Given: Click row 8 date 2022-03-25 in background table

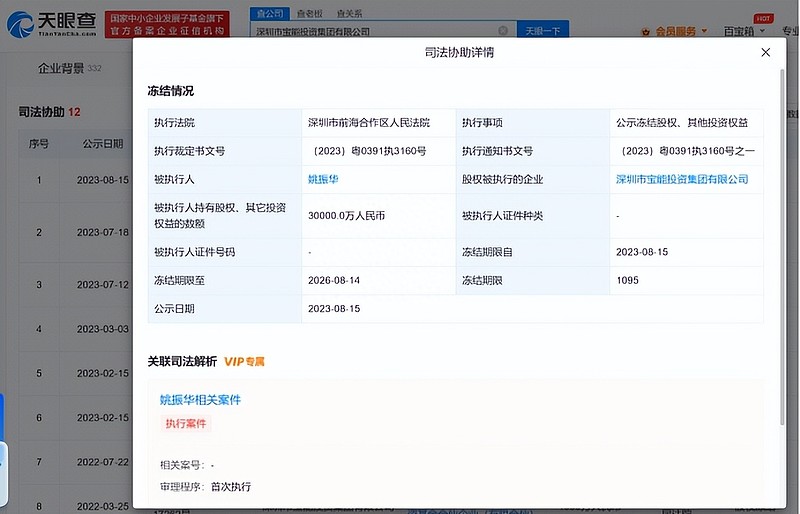Looking at the screenshot, I should click(103, 506).
